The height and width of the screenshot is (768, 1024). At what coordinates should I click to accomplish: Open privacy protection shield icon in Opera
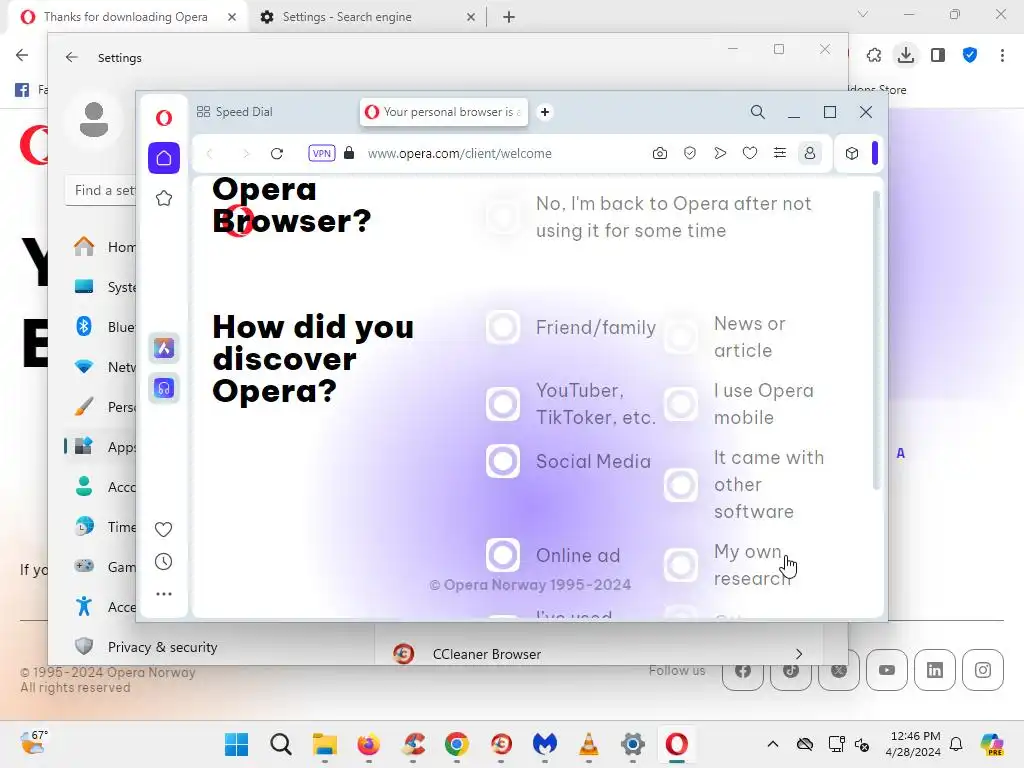point(690,153)
